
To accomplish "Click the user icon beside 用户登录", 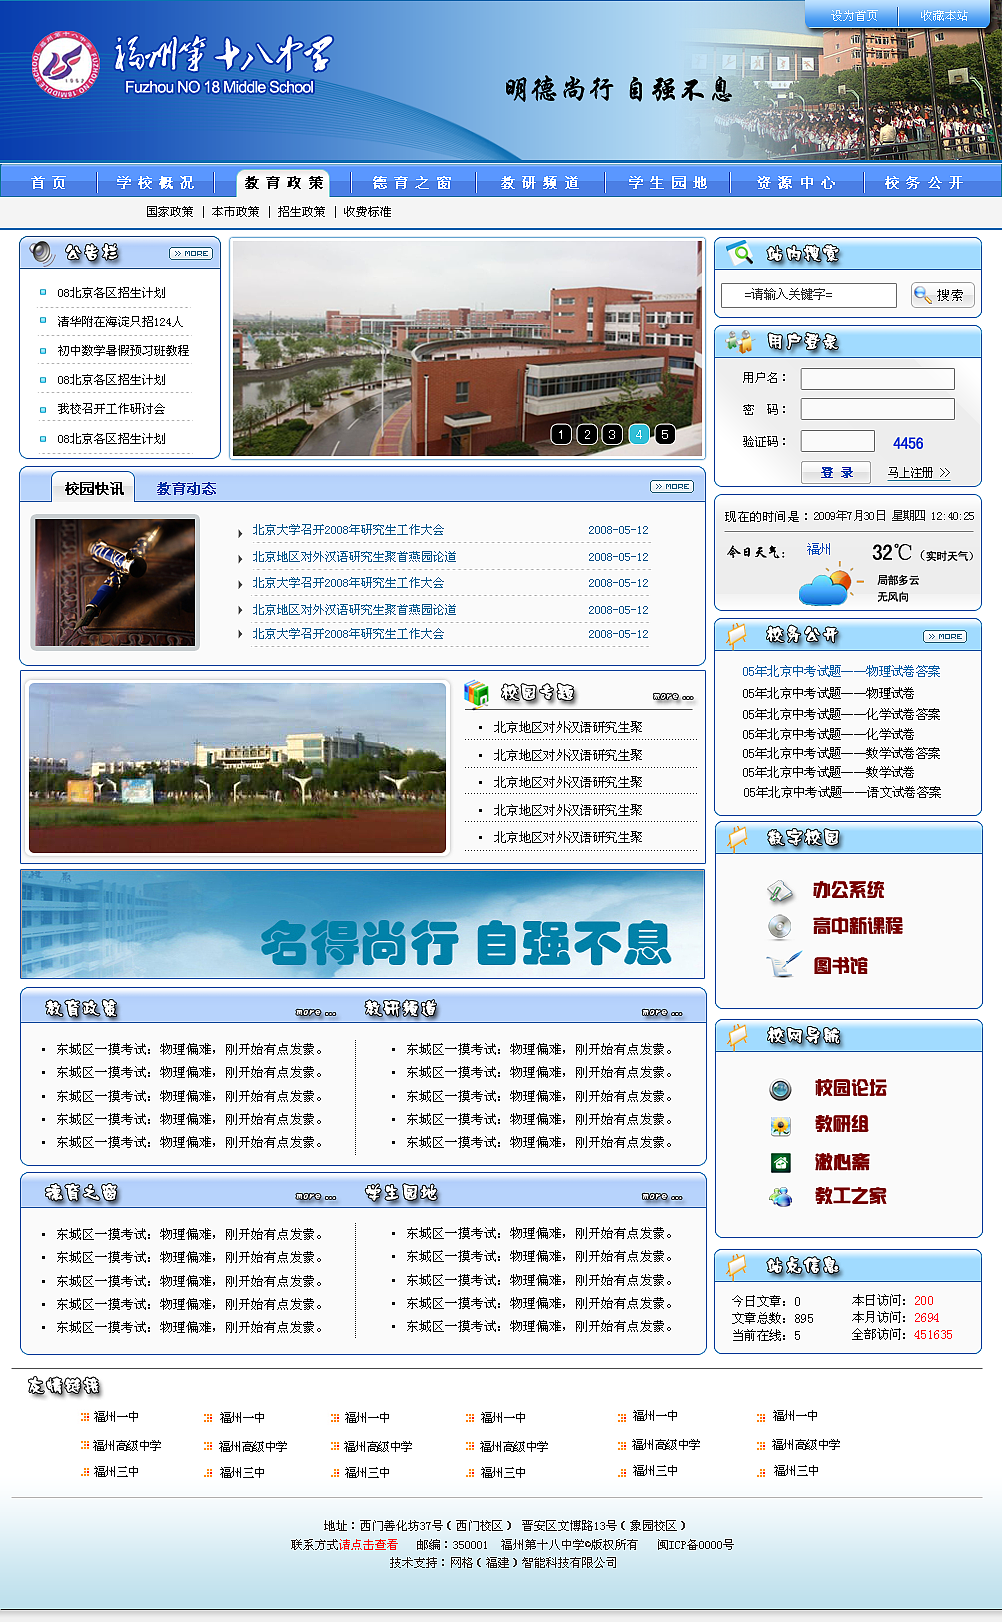I will pyautogui.click(x=740, y=342).
